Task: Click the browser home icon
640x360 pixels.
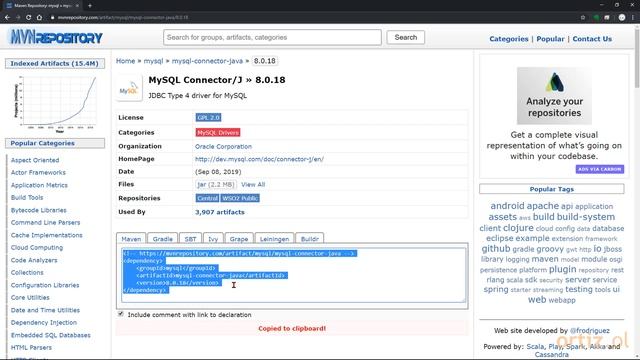Action: point(39,18)
